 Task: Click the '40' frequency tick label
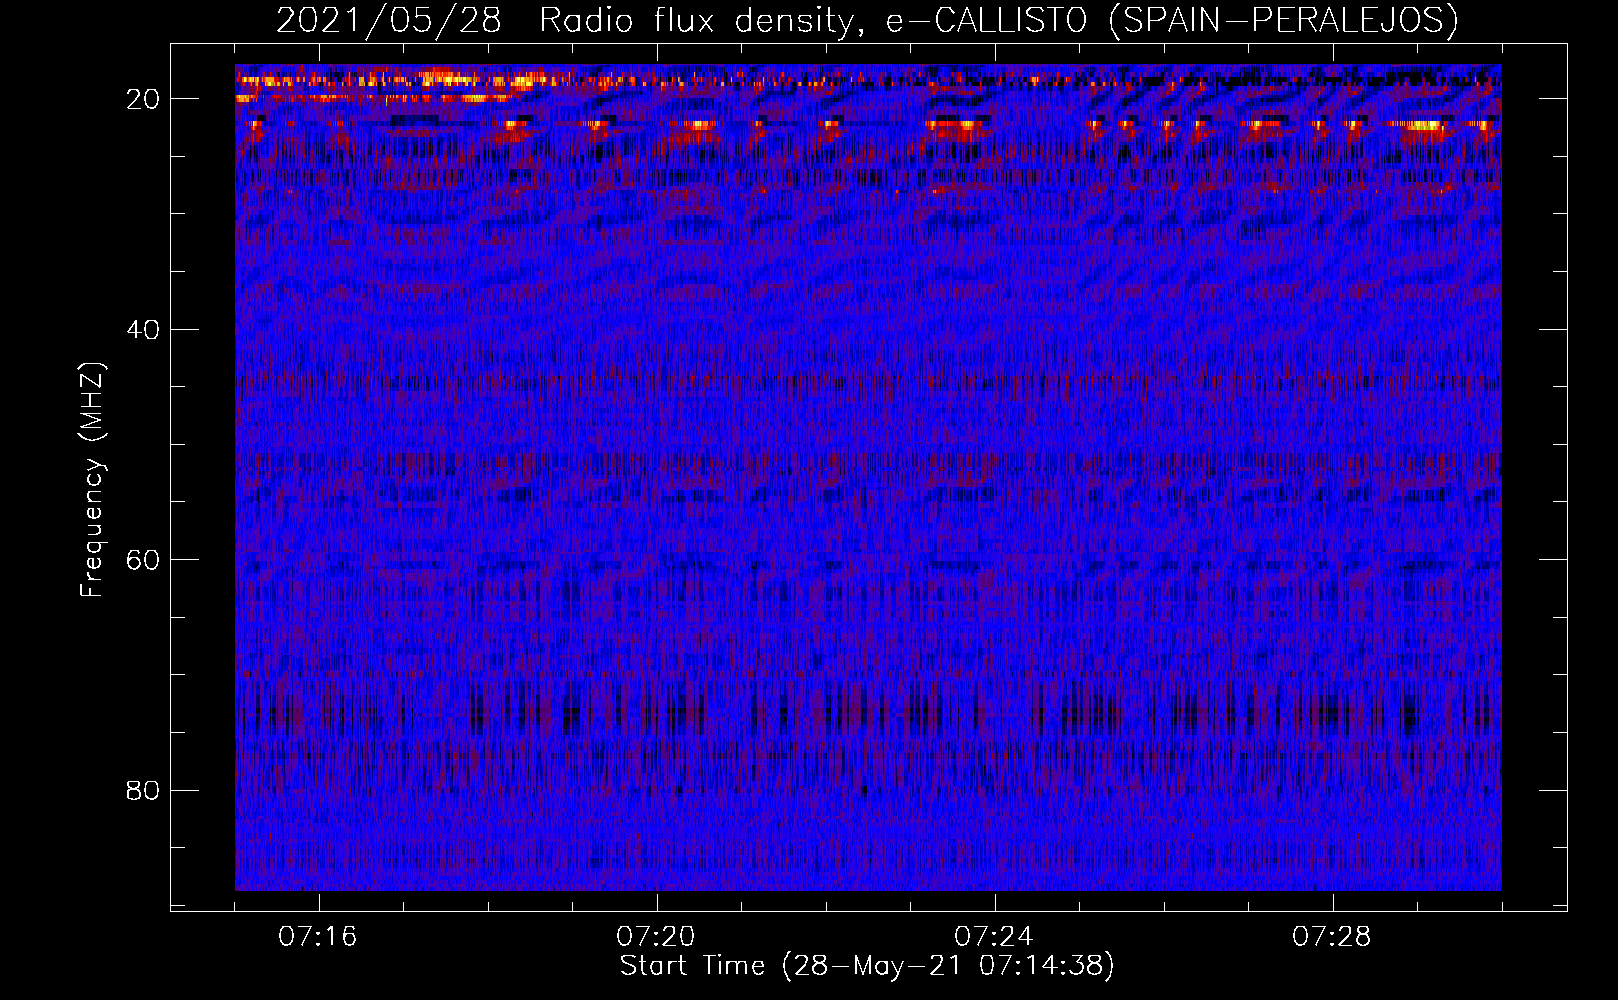coord(144,329)
